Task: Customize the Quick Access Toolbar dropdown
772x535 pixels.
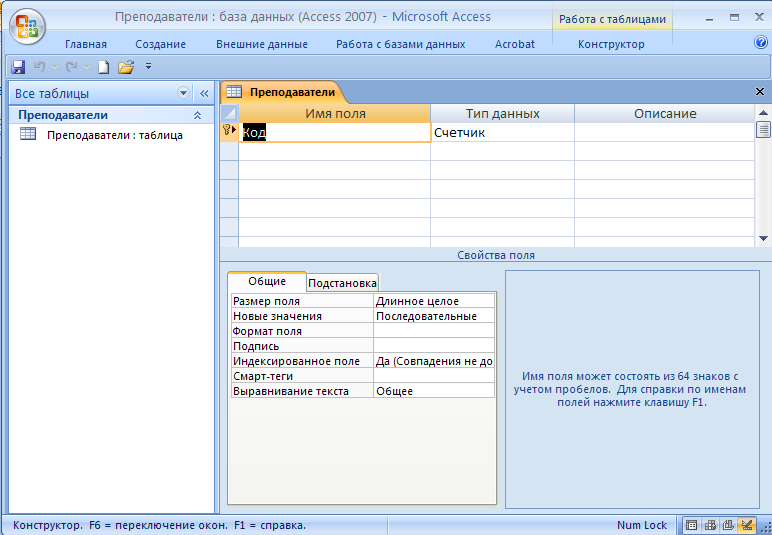Action: (148, 66)
